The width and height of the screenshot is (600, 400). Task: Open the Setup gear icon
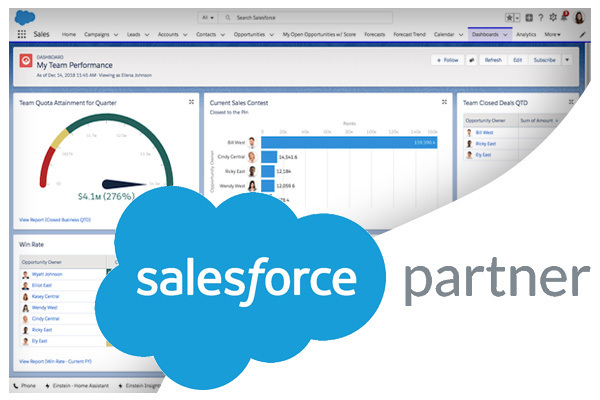(x=553, y=17)
